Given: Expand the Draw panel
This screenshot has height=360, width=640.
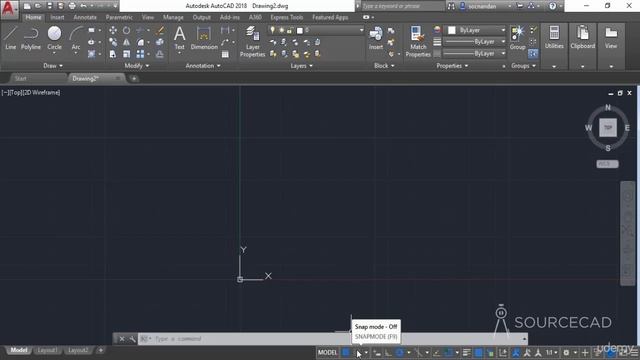Looking at the screenshot, I should click(53, 66).
